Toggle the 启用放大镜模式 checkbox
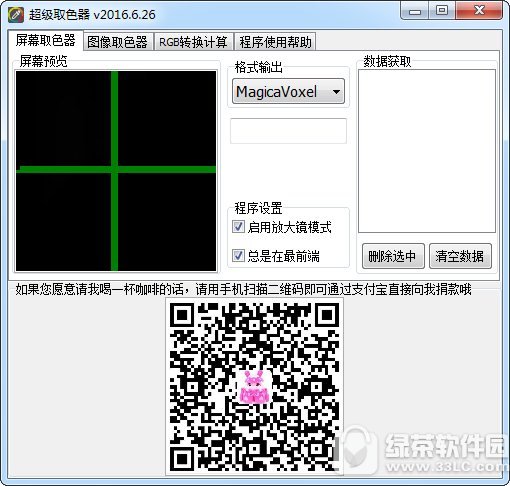510x486 pixels. [x=238, y=227]
